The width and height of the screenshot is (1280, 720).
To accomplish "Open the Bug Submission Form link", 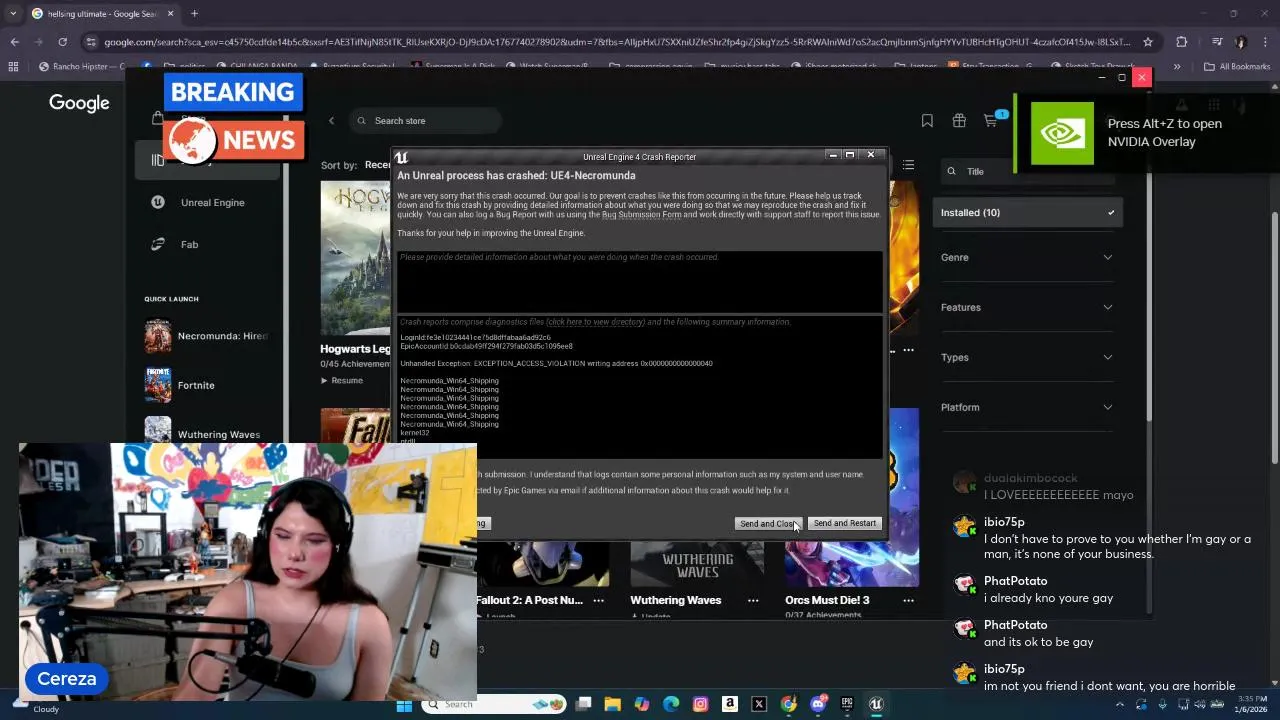I will pyautogui.click(x=641, y=214).
